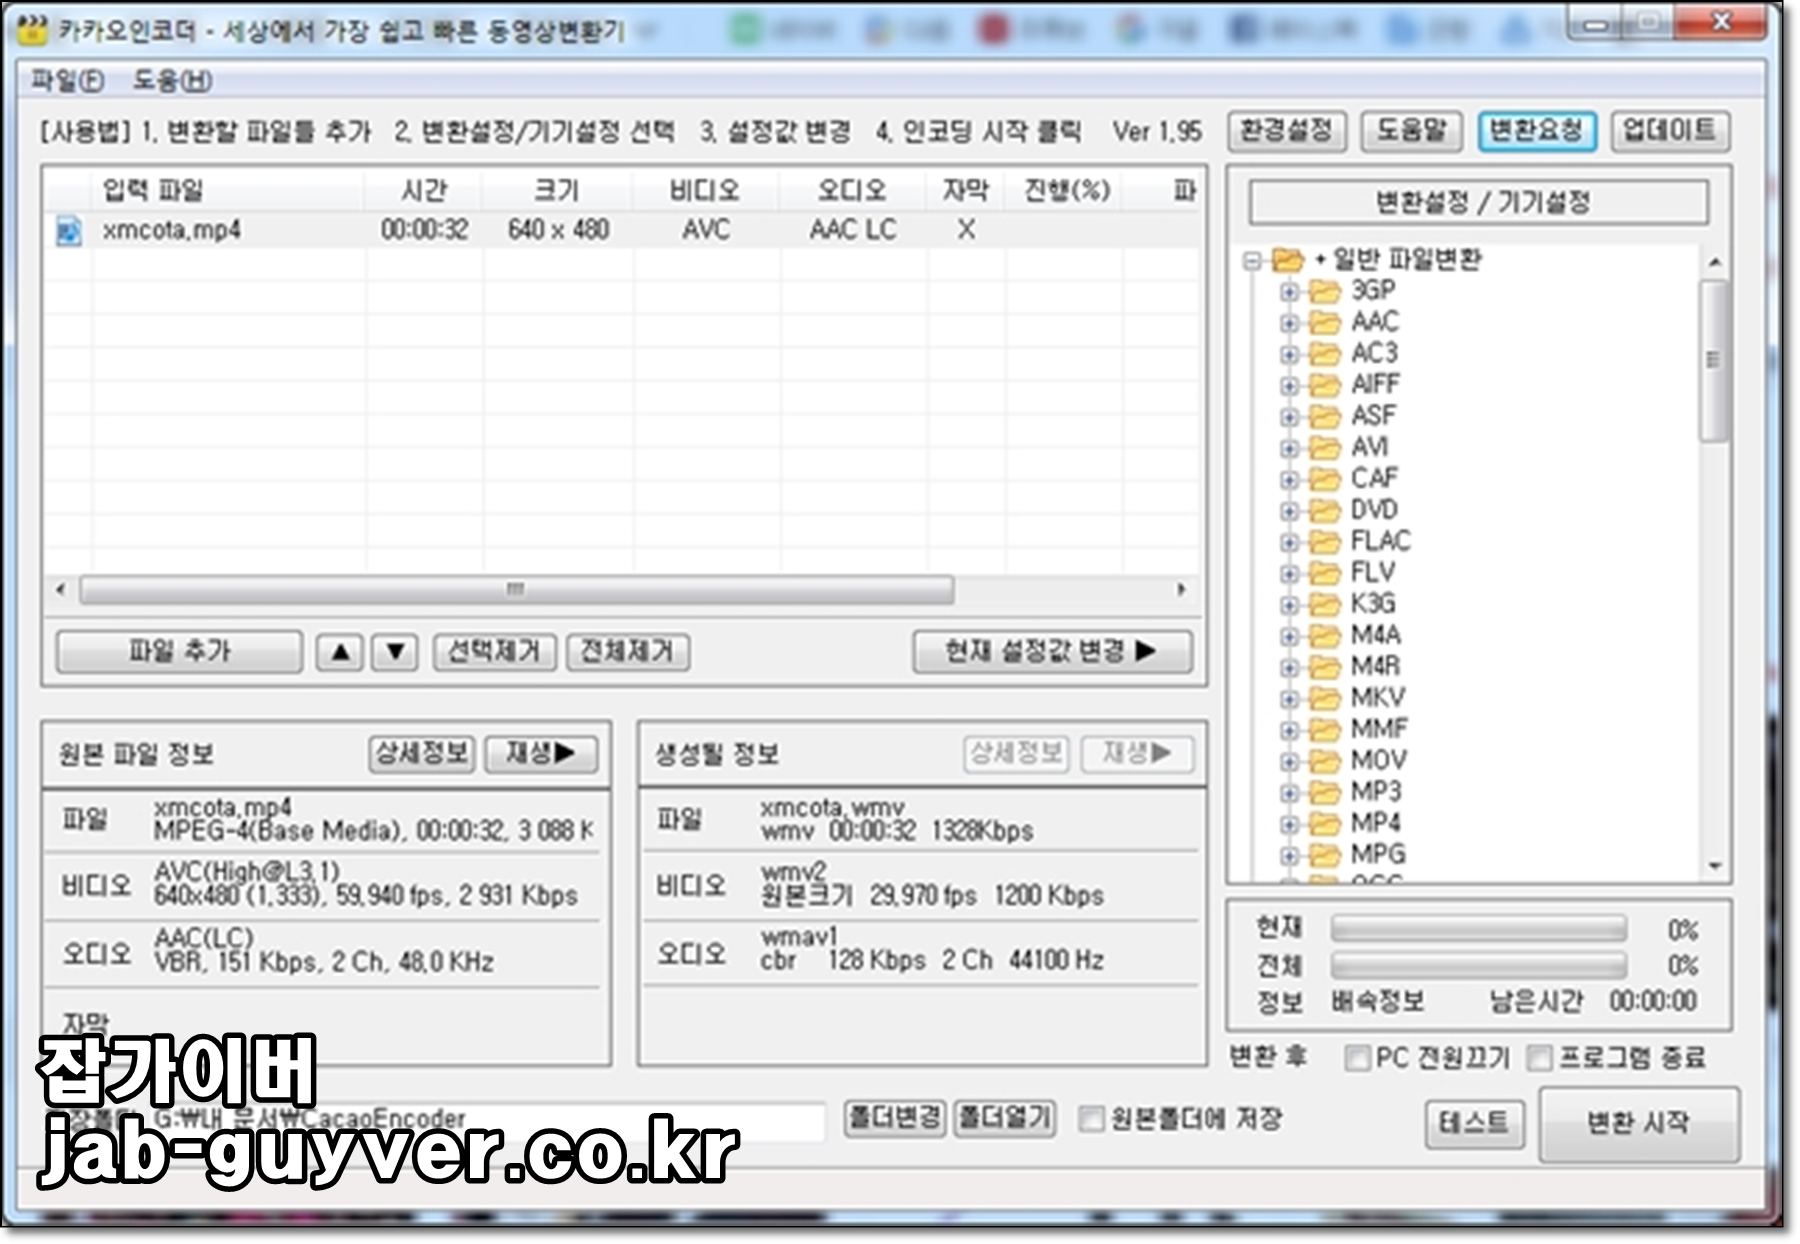Select the MP3 folder icon

pyautogui.click(x=1324, y=792)
